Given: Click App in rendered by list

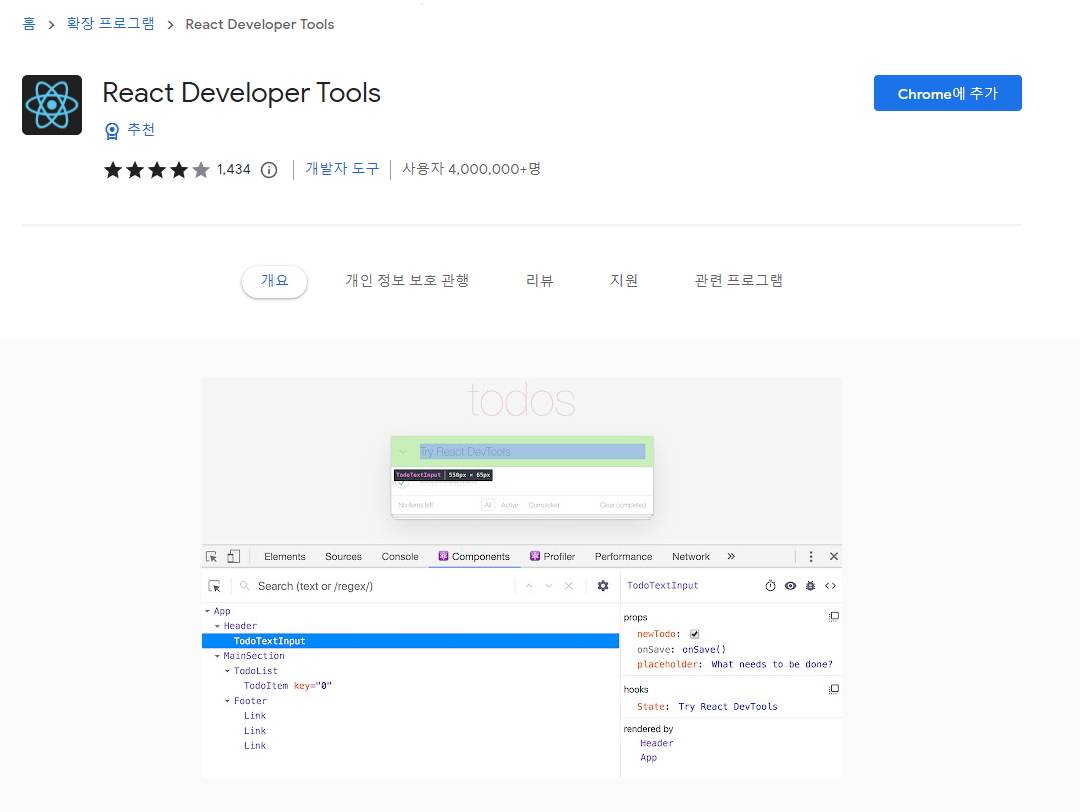Looking at the screenshot, I should pos(648,758).
